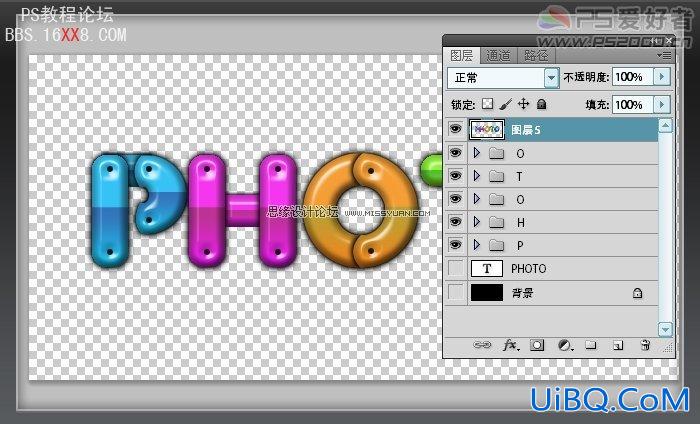
Task: Select the T group name
Action: pos(519,176)
